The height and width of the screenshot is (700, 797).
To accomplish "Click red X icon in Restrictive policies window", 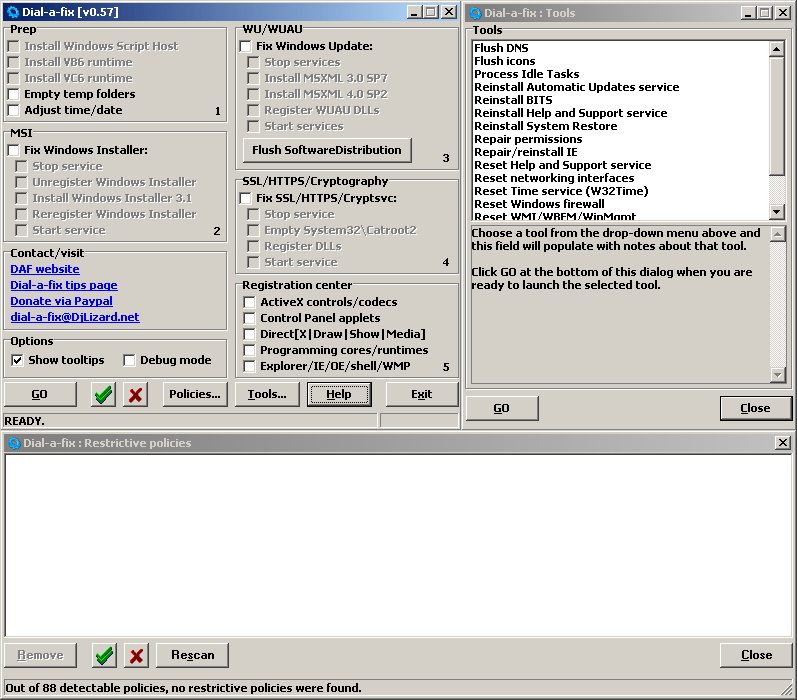I will (136, 655).
